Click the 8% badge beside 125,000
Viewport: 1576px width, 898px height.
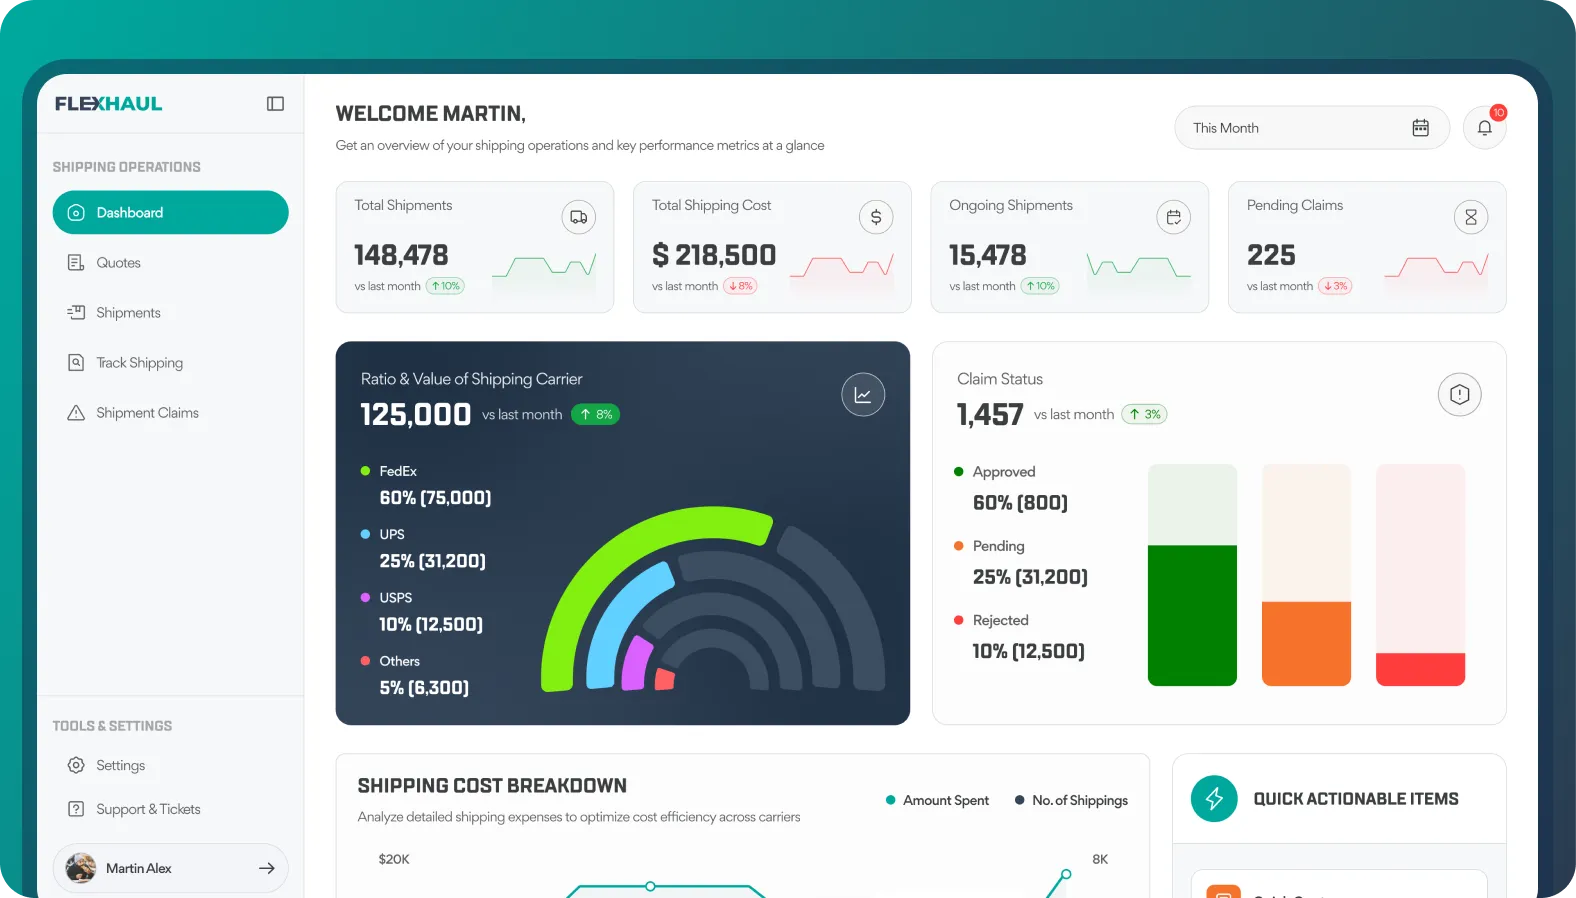point(596,414)
